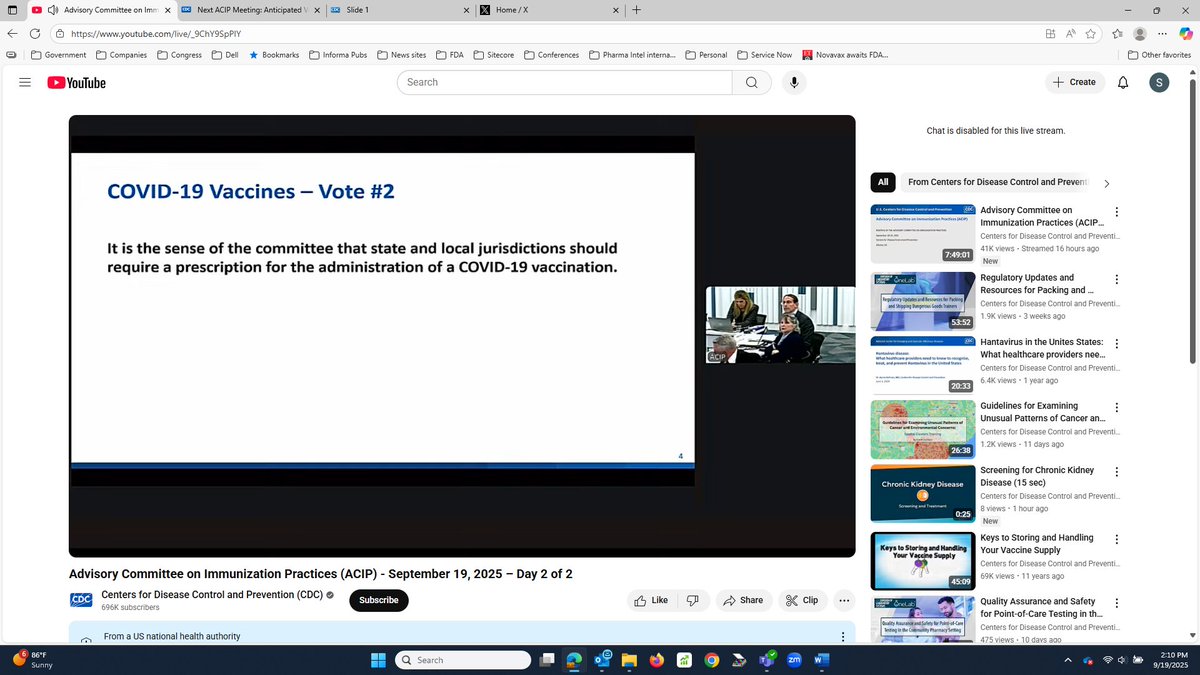Refresh the page in the browser

click(x=35, y=33)
